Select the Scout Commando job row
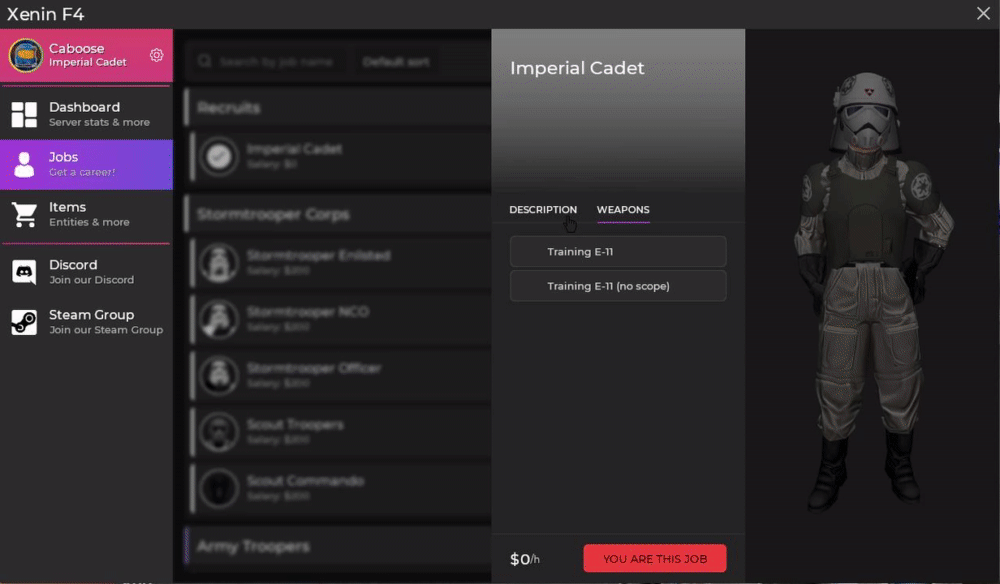 [x=341, y=488]
